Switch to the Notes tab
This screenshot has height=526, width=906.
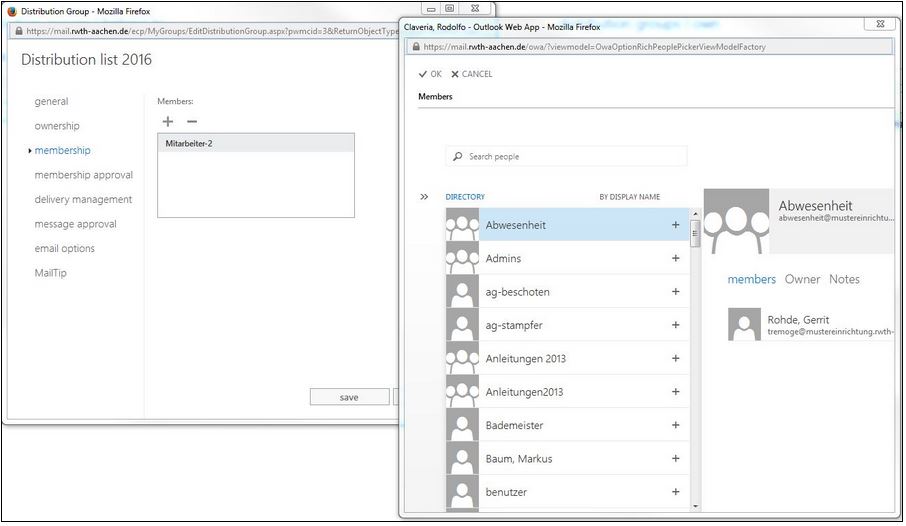click(x=844, y=279)
